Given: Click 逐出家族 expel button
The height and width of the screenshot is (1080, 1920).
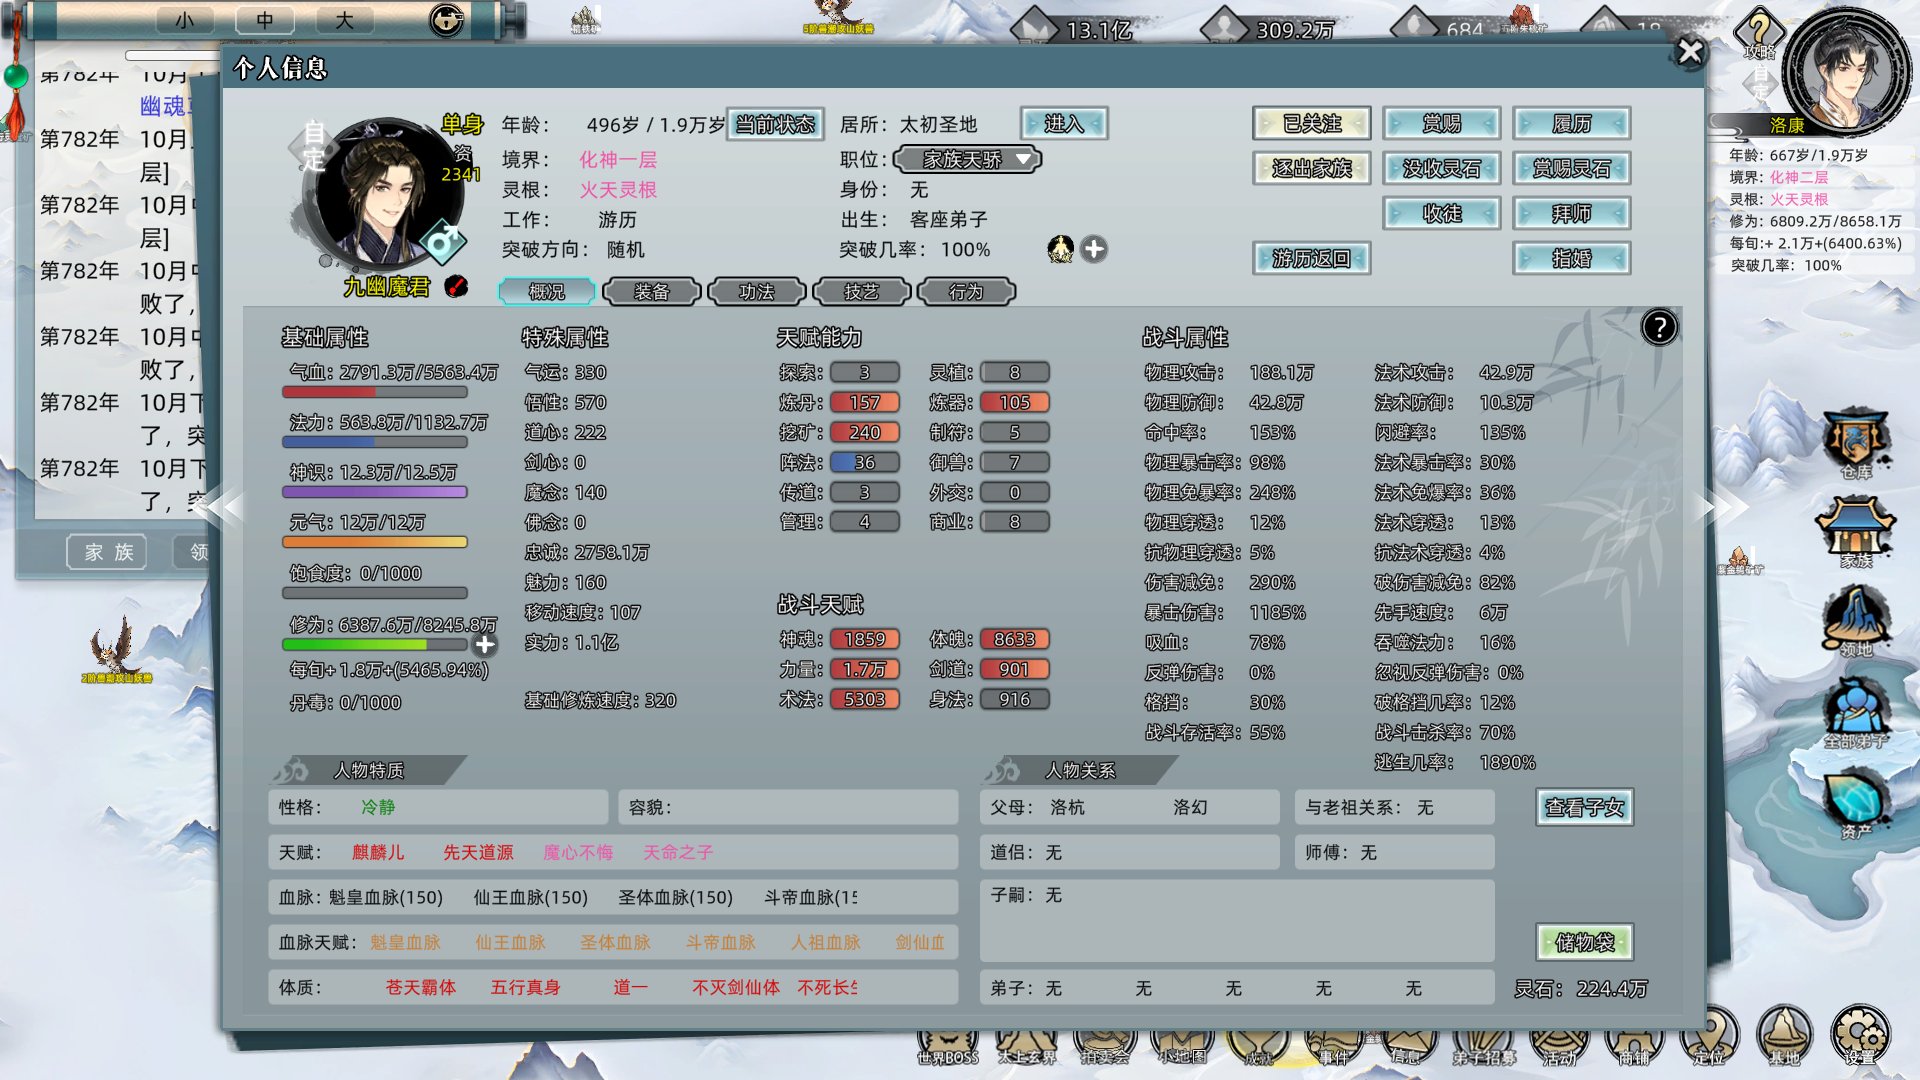Looking at the screenshot, I should [x=1311, y=168].
